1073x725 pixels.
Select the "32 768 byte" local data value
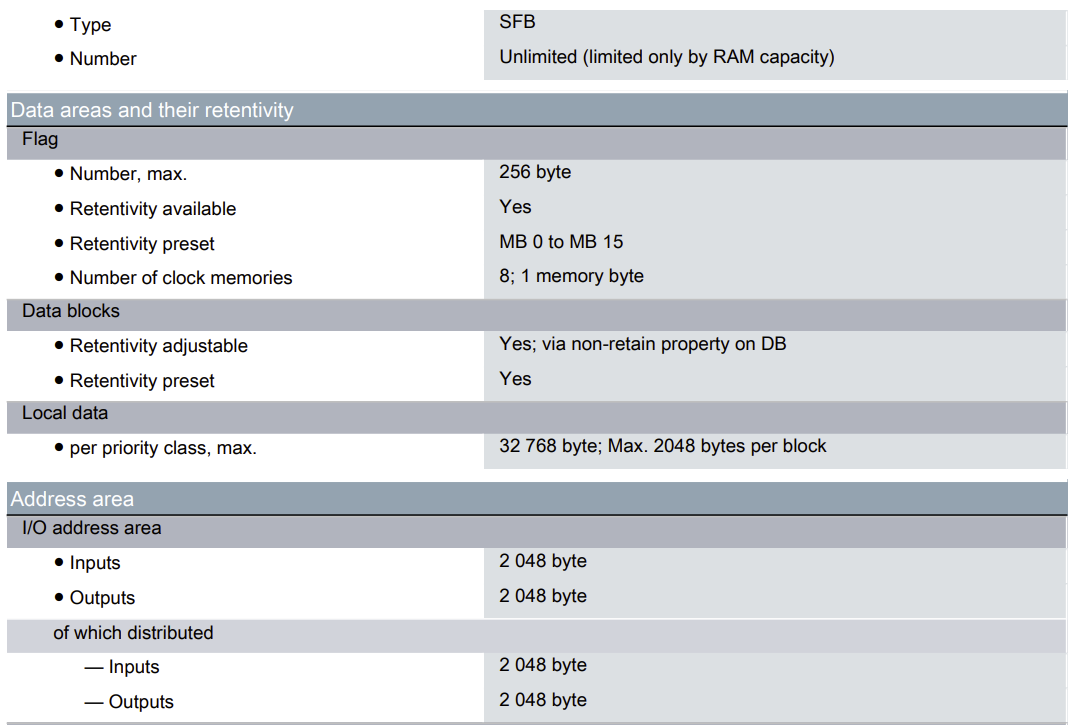pos(547,446)
